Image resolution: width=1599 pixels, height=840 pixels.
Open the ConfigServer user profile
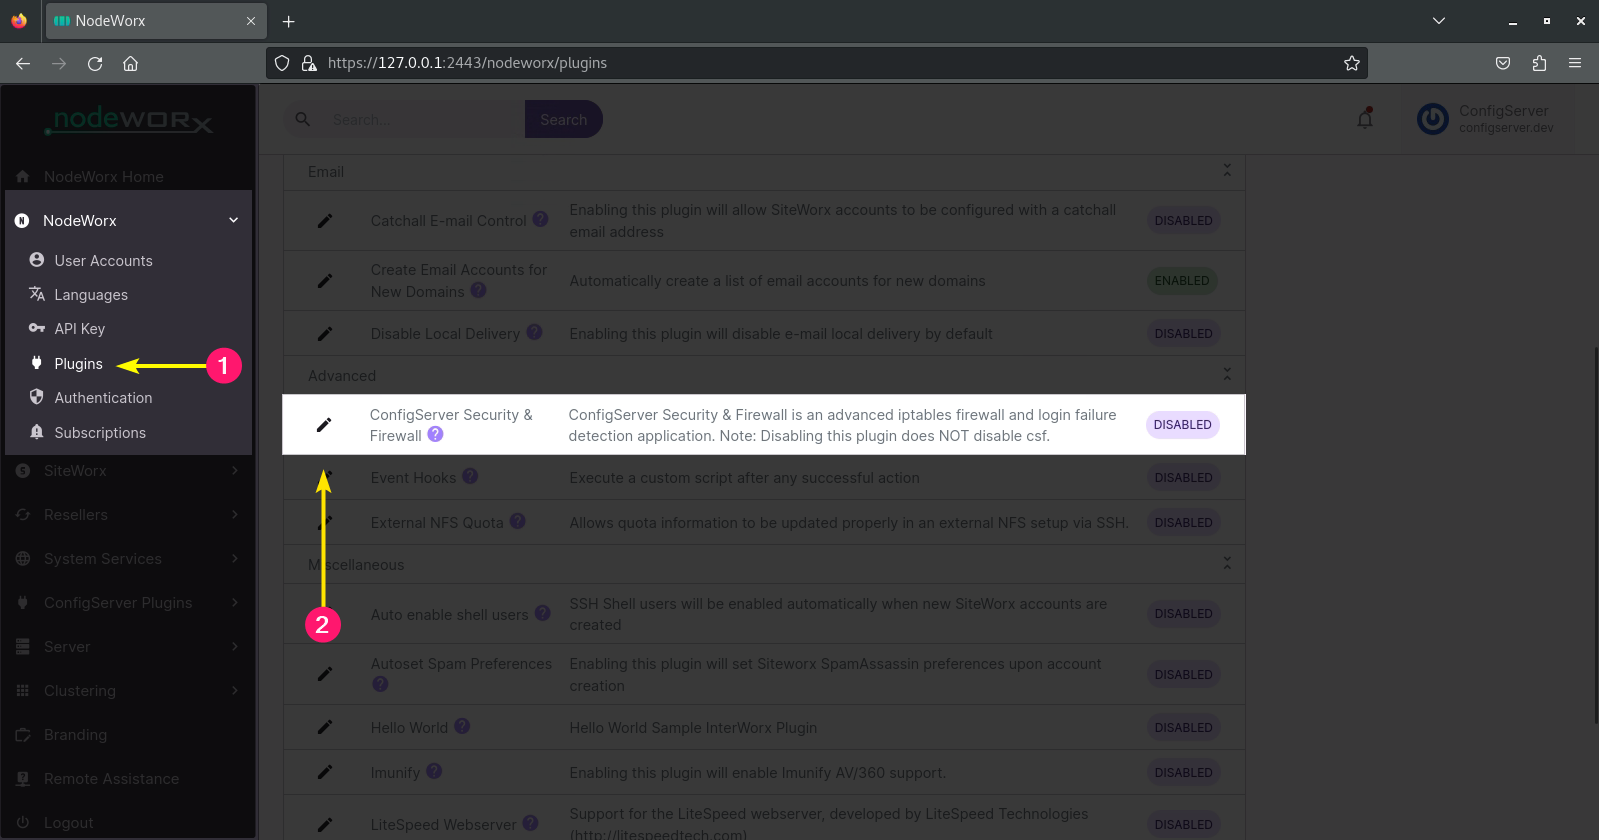point(1486,119)
